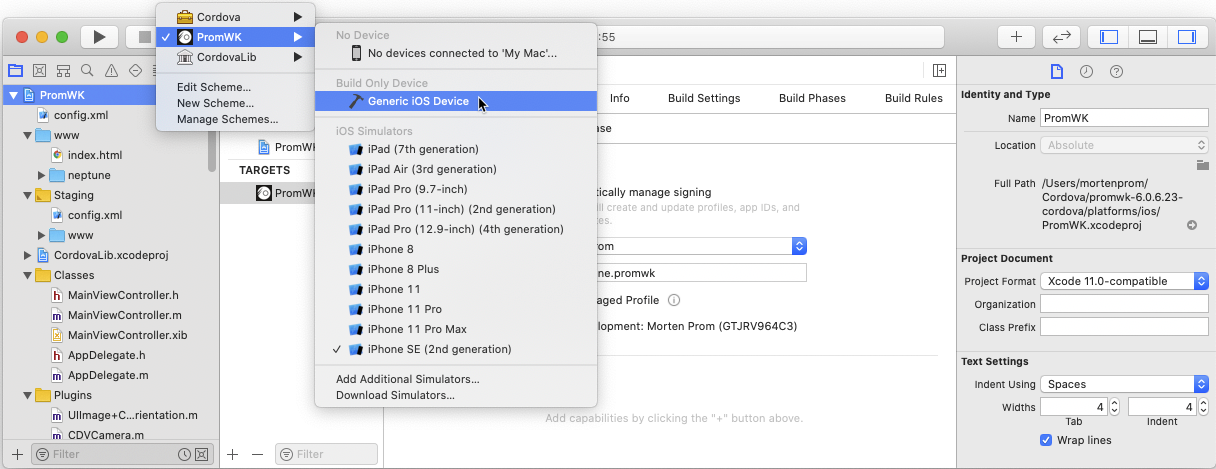Open the Indent Using dropdown
This screenshot has width=1216, height=469.
[x=1125, y=384]
